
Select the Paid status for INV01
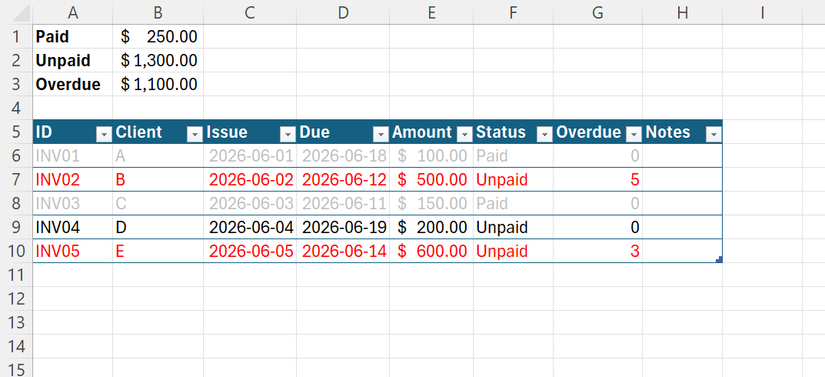click(x=513, y=156)
